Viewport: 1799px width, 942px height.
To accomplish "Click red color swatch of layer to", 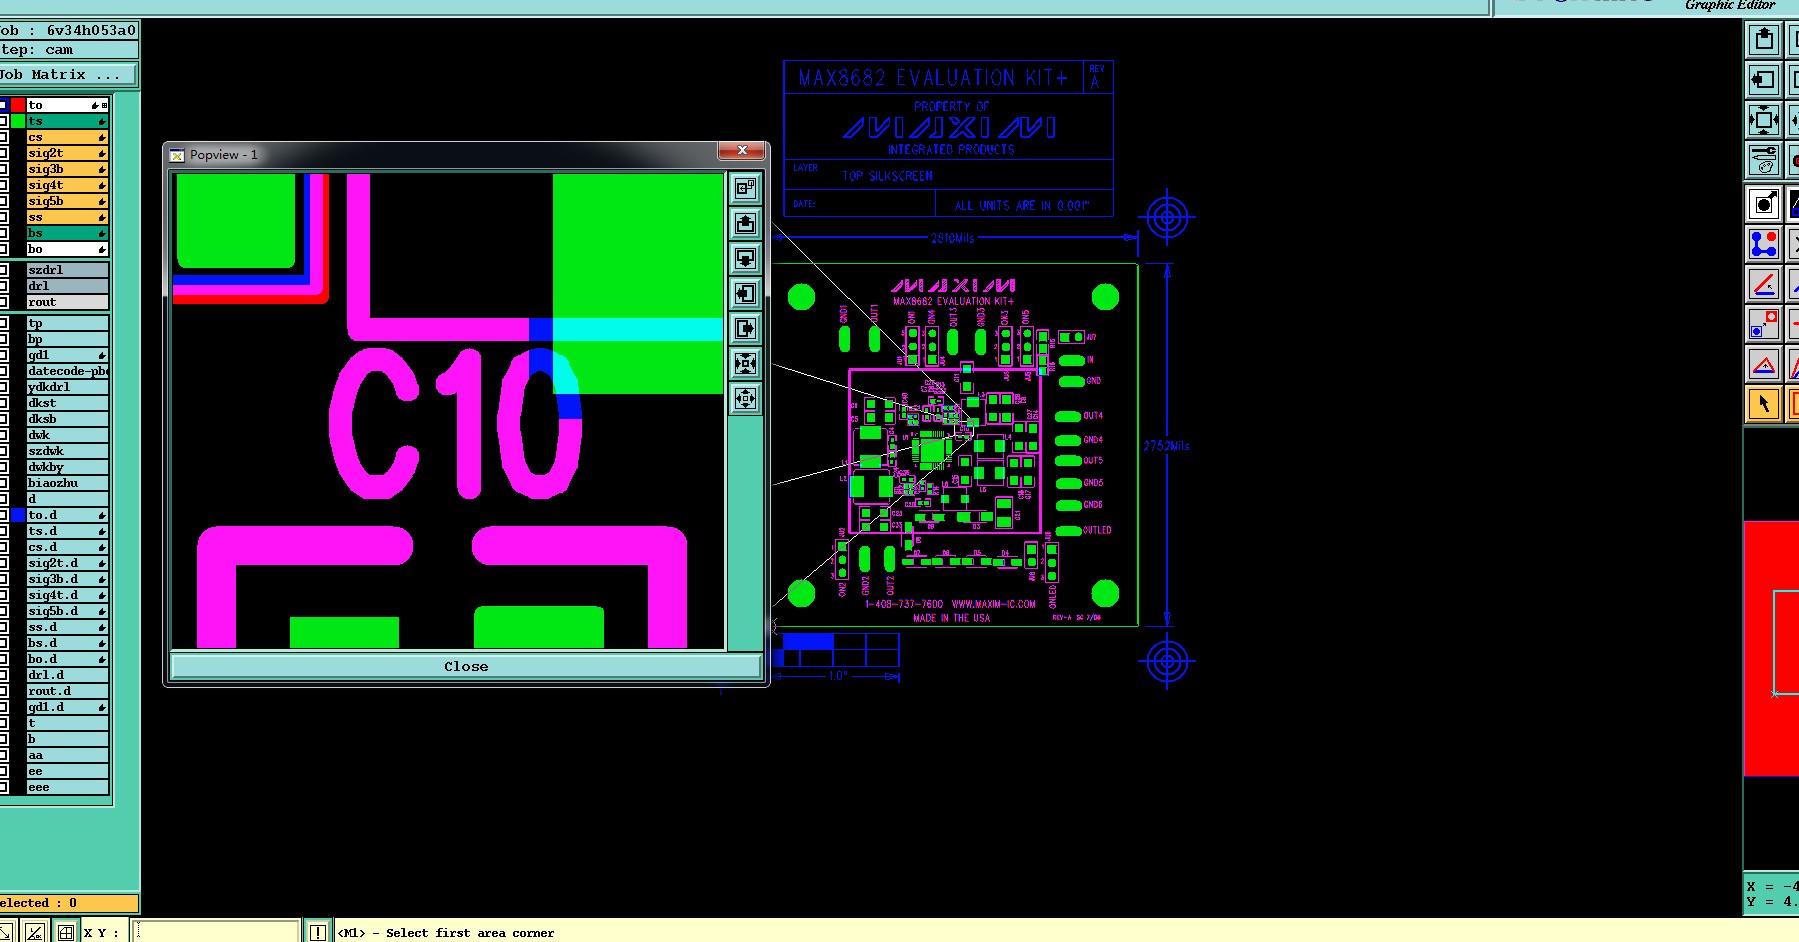I will coord(18,105).
